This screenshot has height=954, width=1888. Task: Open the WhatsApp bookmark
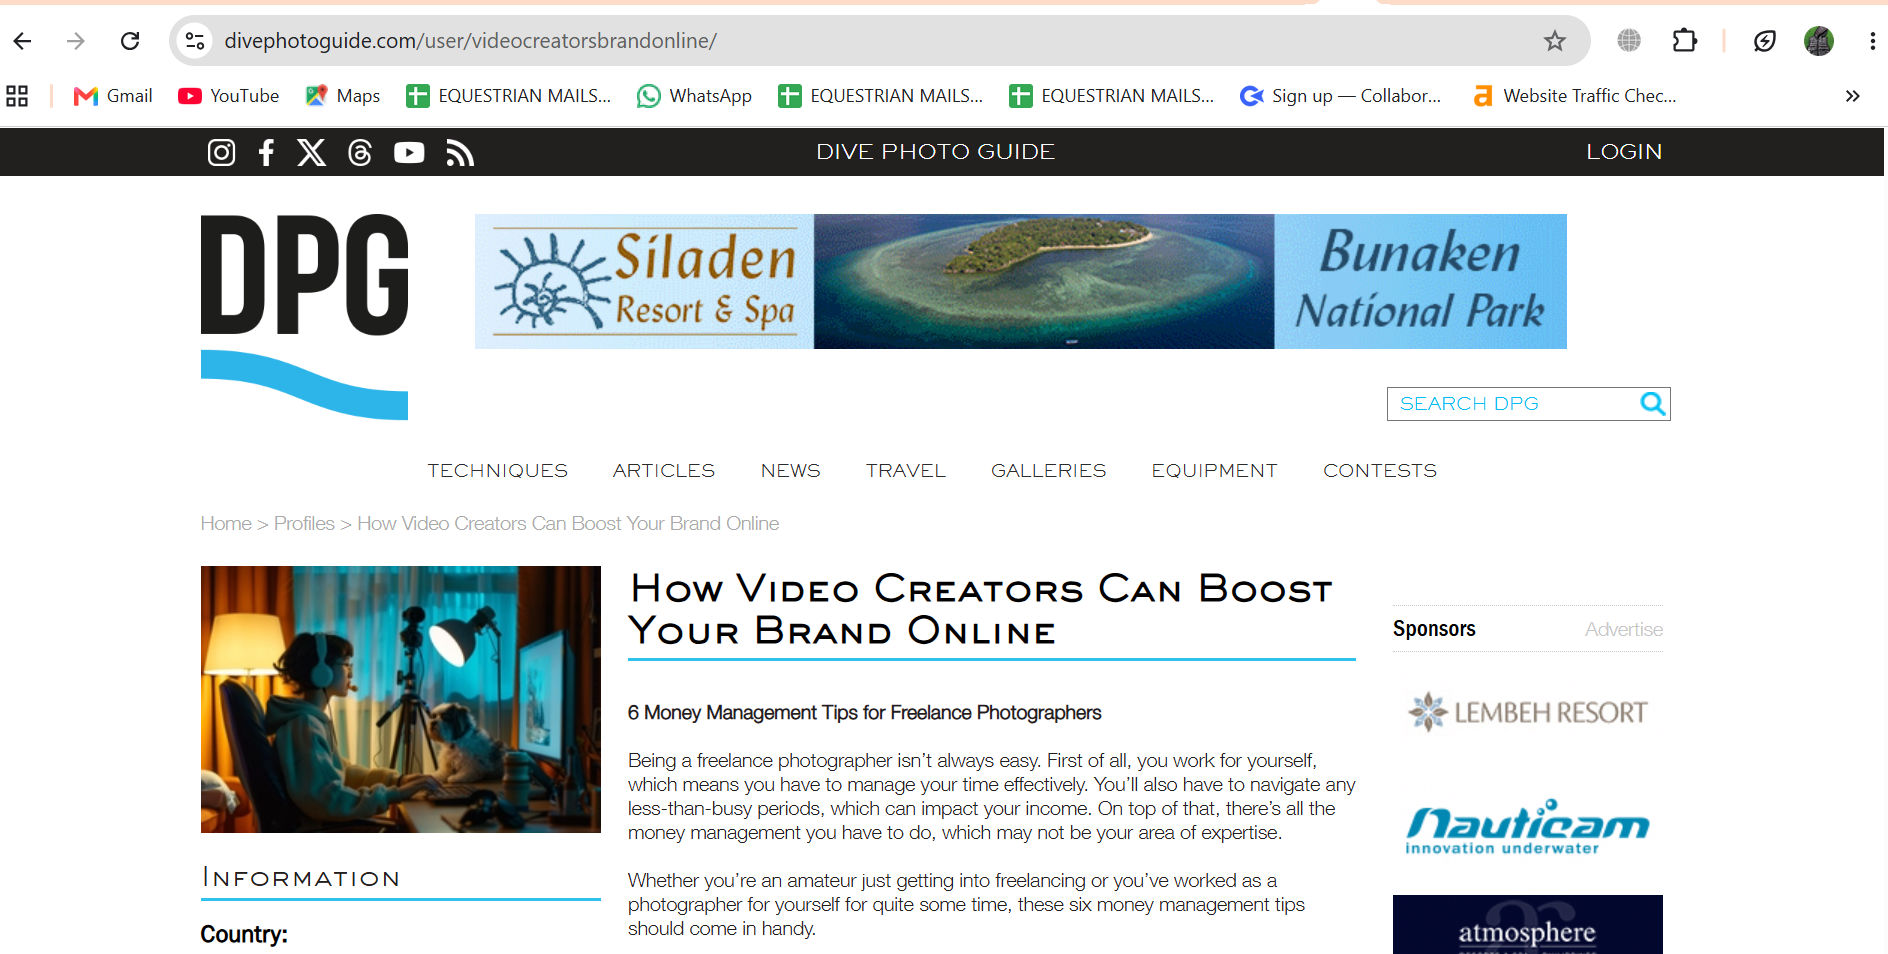tap(695, 96)
